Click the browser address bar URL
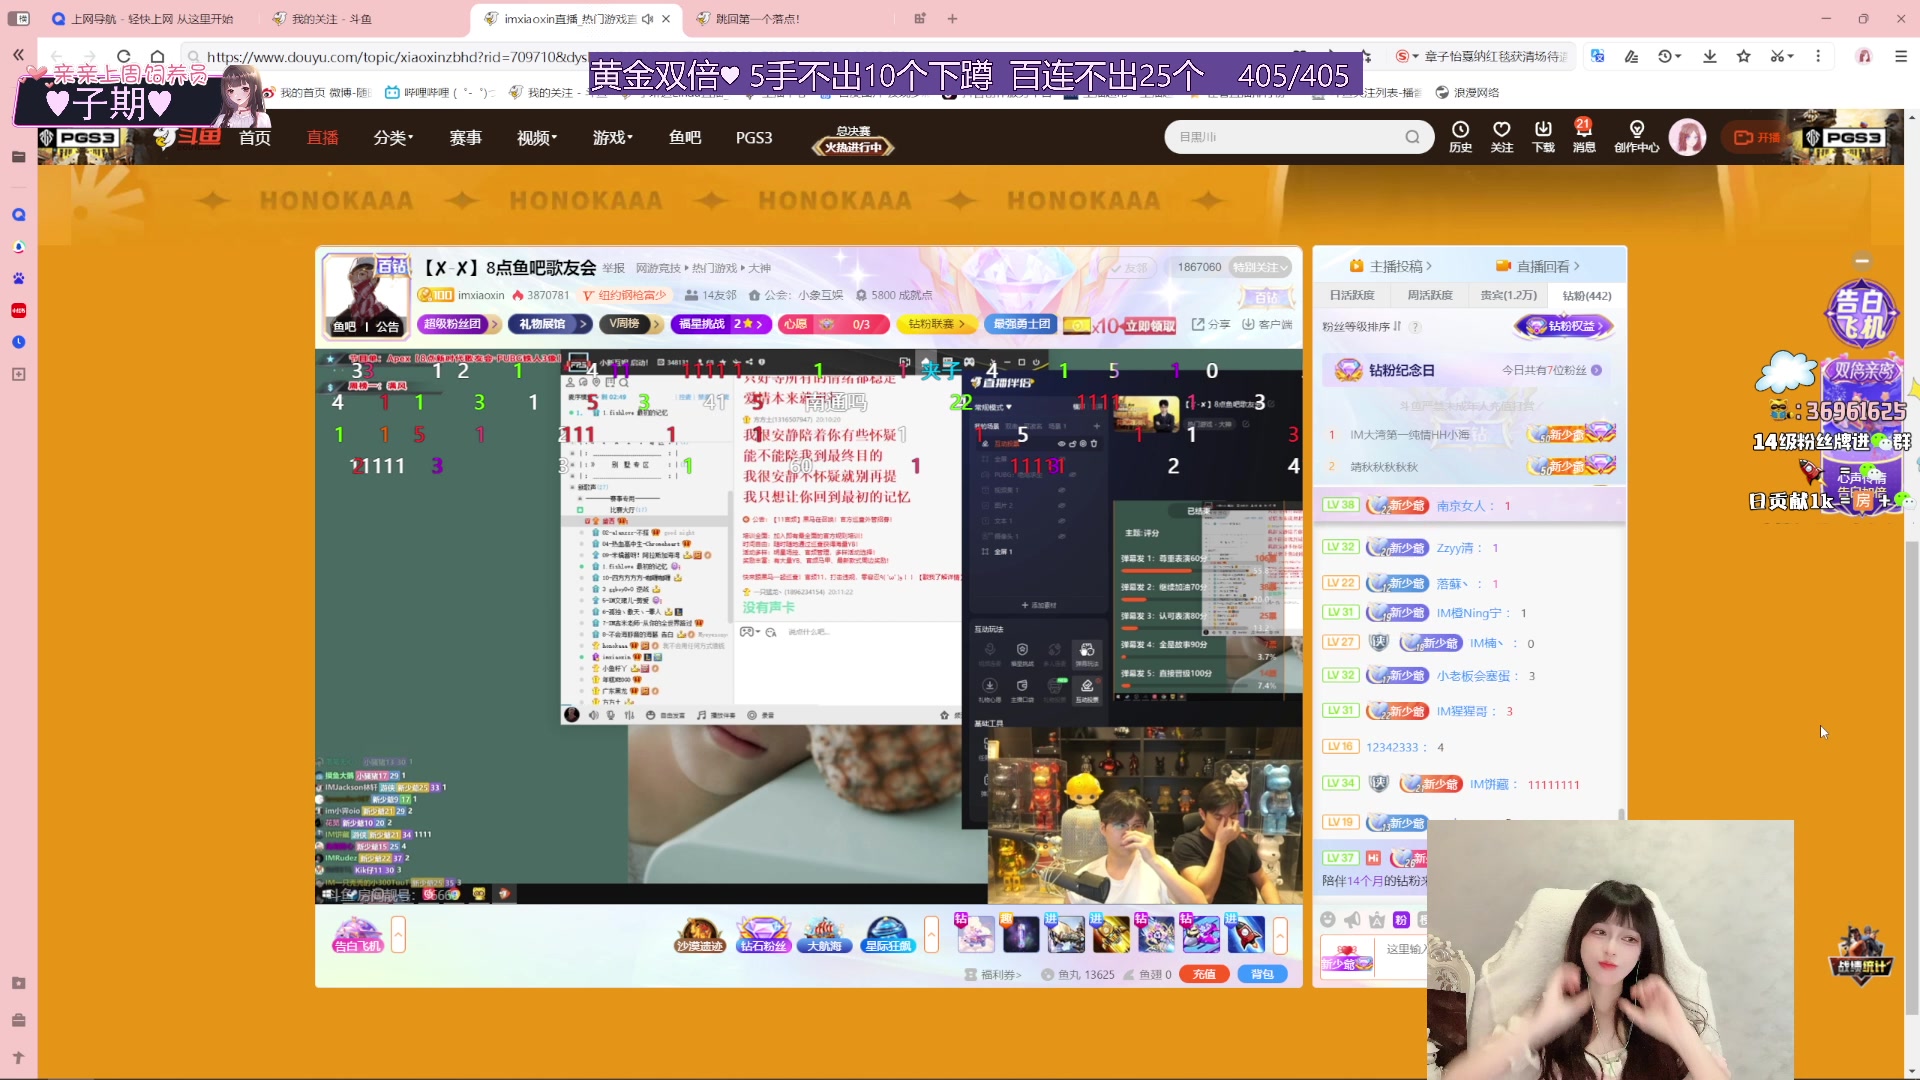Image resolution: width=1920 pixels, height=1080 pixels. point(397,57)
